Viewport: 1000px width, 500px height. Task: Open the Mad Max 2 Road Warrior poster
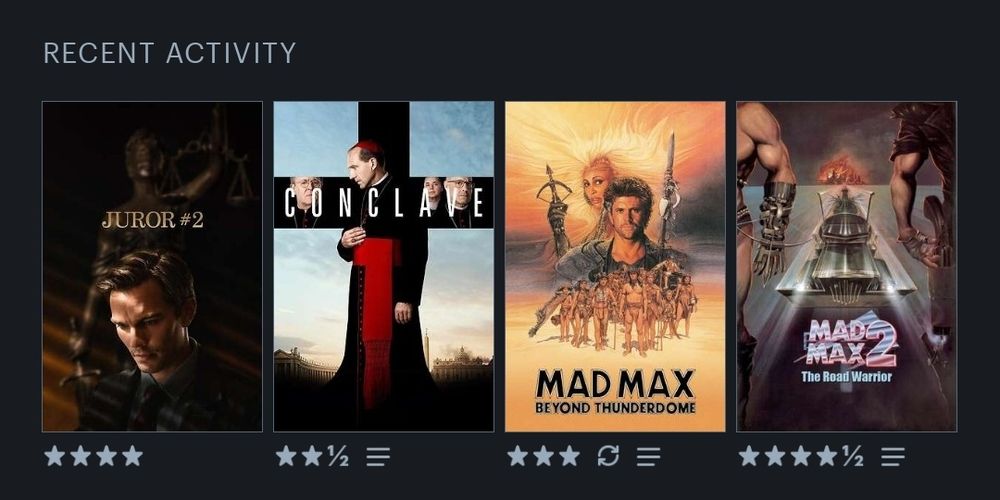coord(847,267)
